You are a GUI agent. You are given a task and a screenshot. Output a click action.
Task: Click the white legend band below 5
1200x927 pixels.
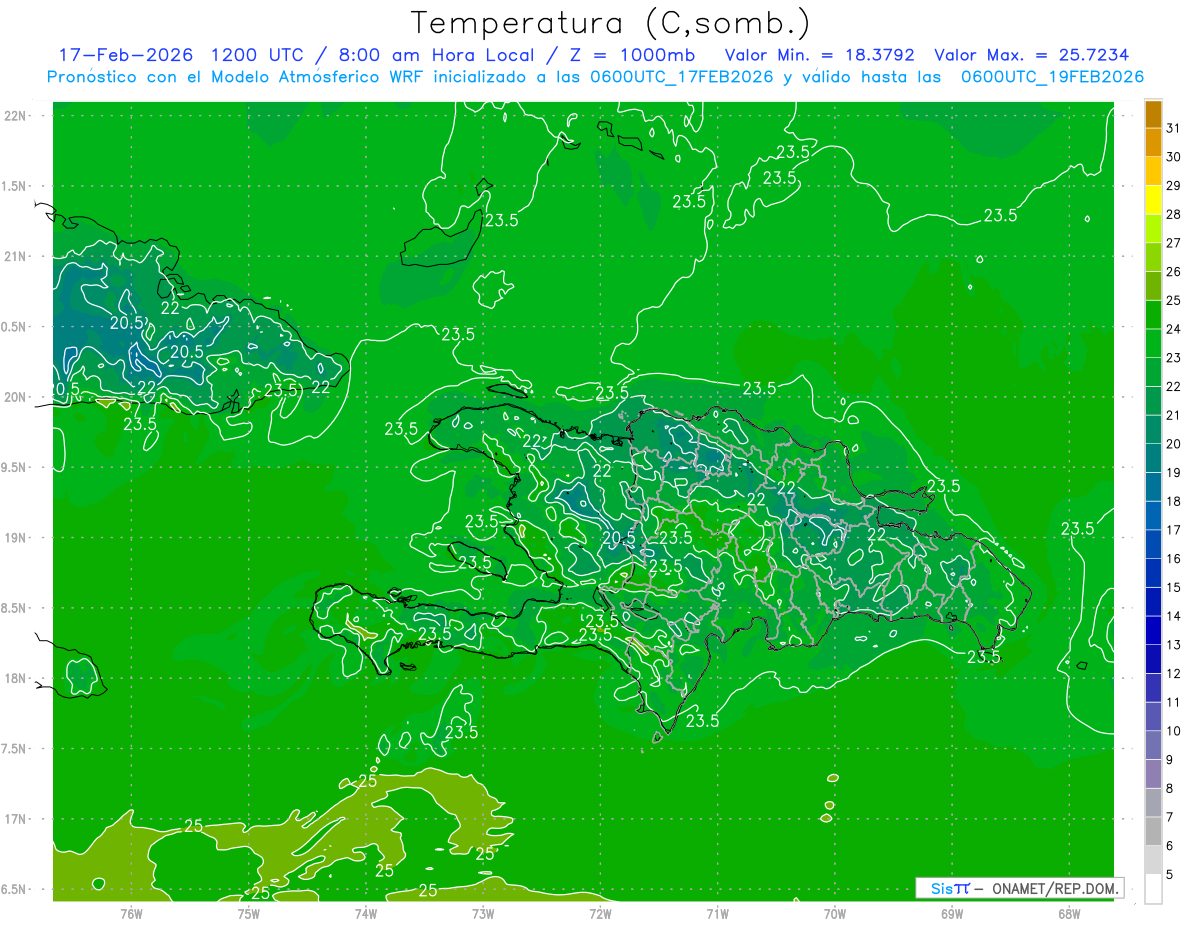tap(1153, 889)
